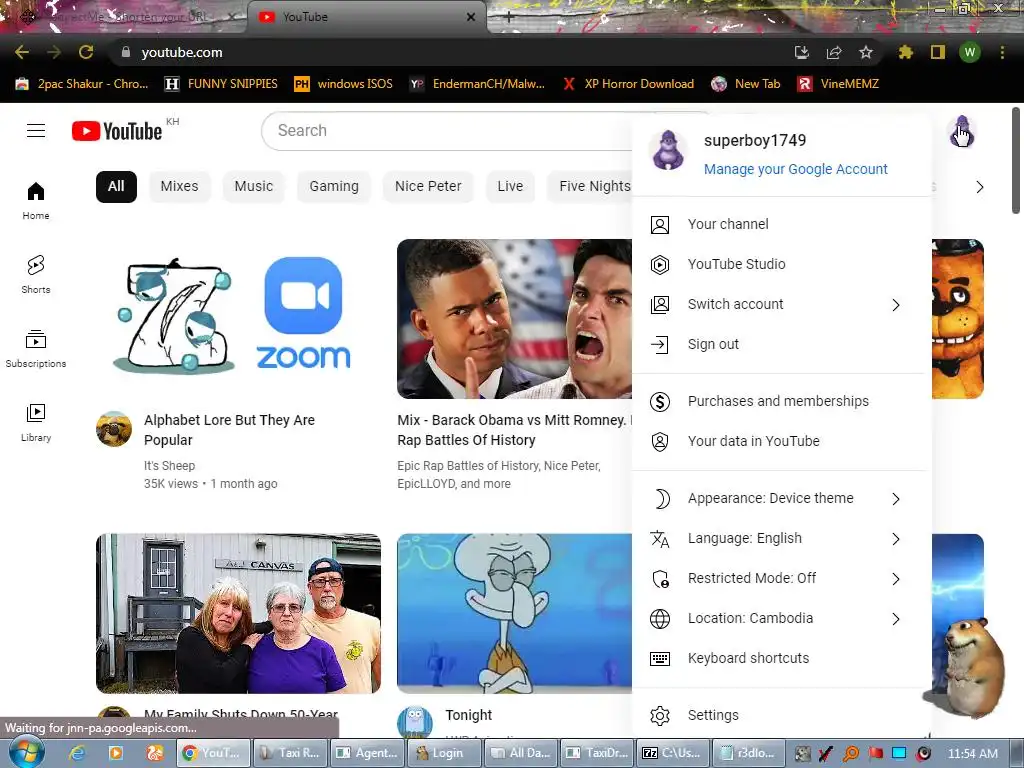Open Subscriptions in the sidebar
This screenshot has height=768, width=1024.
tap(36, 349)
